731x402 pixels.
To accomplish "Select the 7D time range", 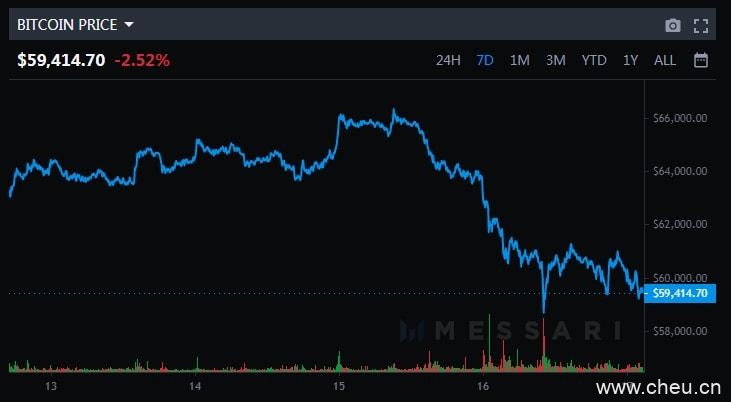I will tap(485, 60).
